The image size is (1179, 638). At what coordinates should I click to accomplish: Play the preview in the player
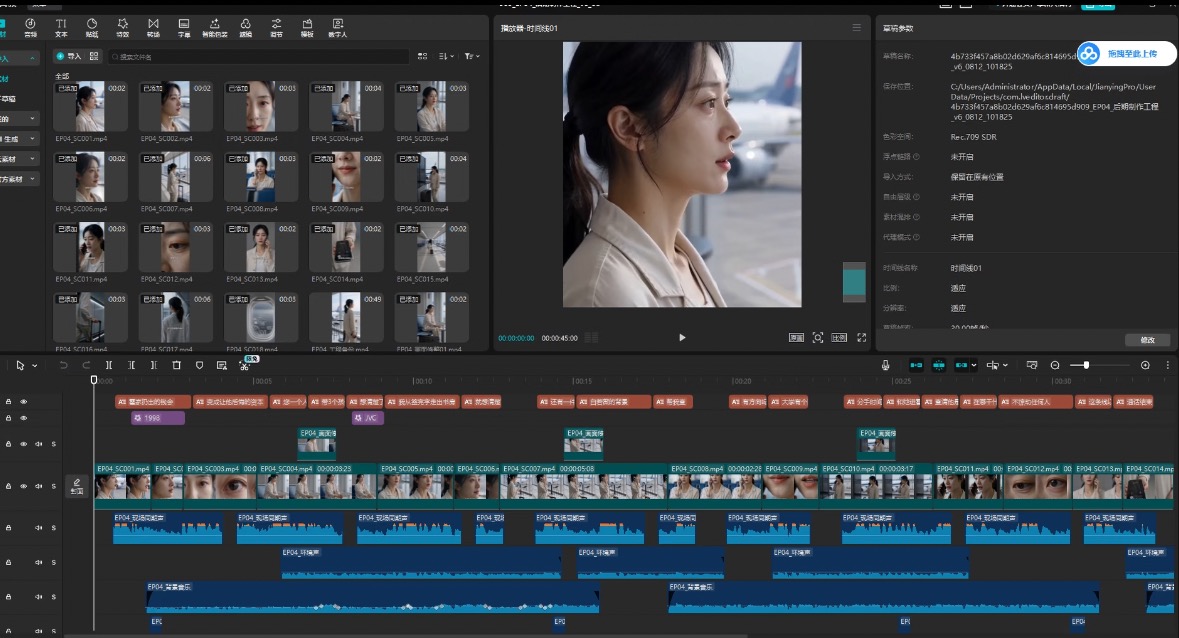coord(682,337)
